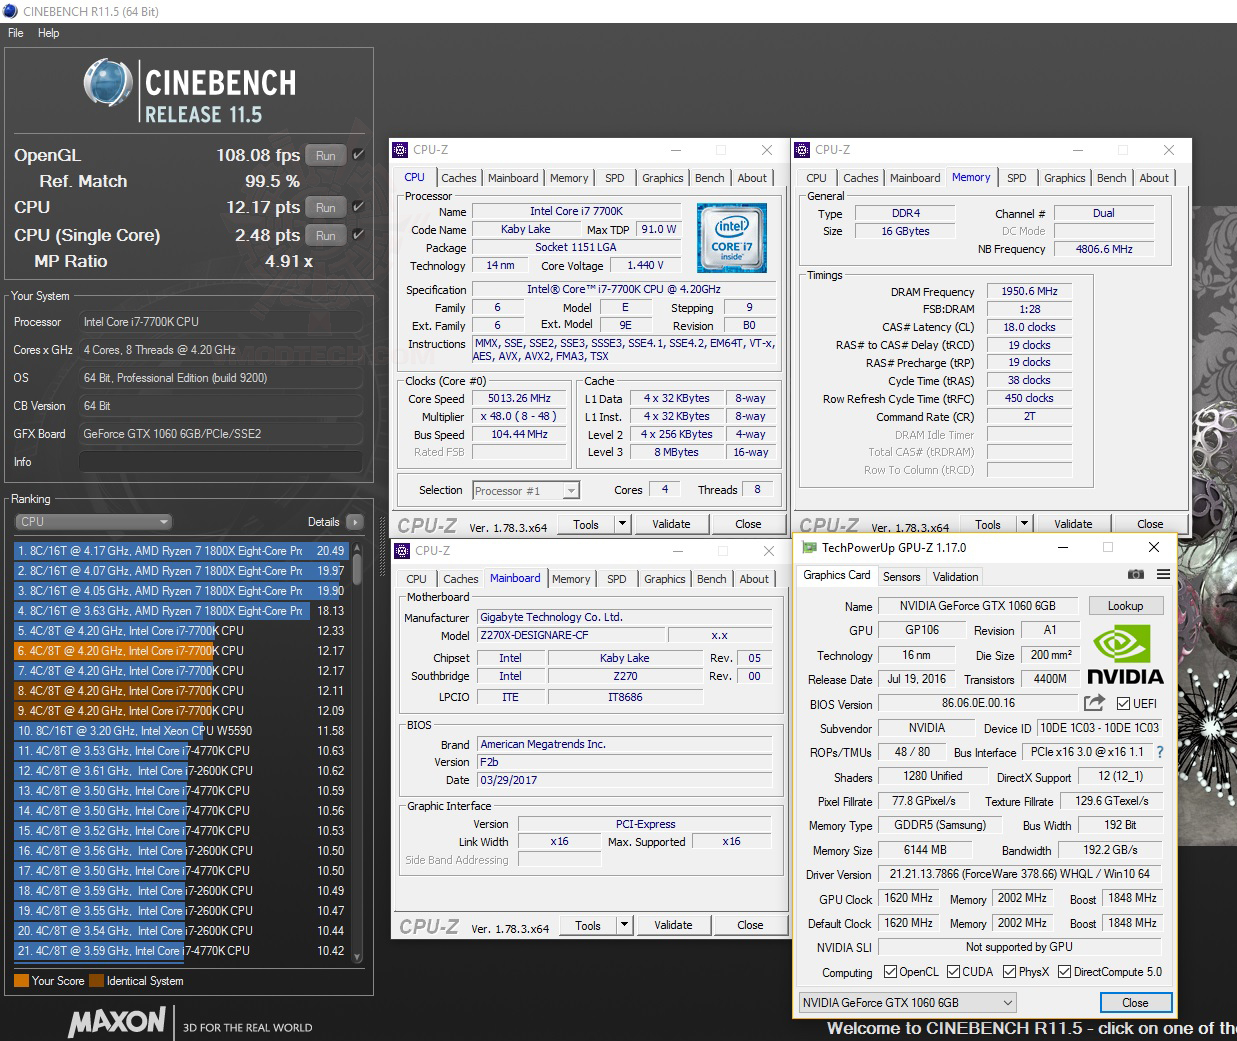The height and width of the screenshot is (1041, 1237).
Task: Open Graphics tab in Memory CPU-Z window
Action: coord(1065,178)
